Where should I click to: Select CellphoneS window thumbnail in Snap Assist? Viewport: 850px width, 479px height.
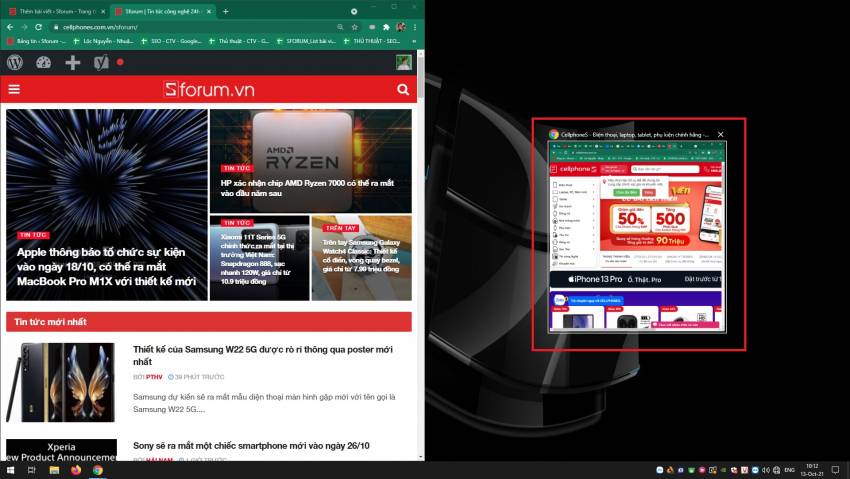[x=637, y=236]
